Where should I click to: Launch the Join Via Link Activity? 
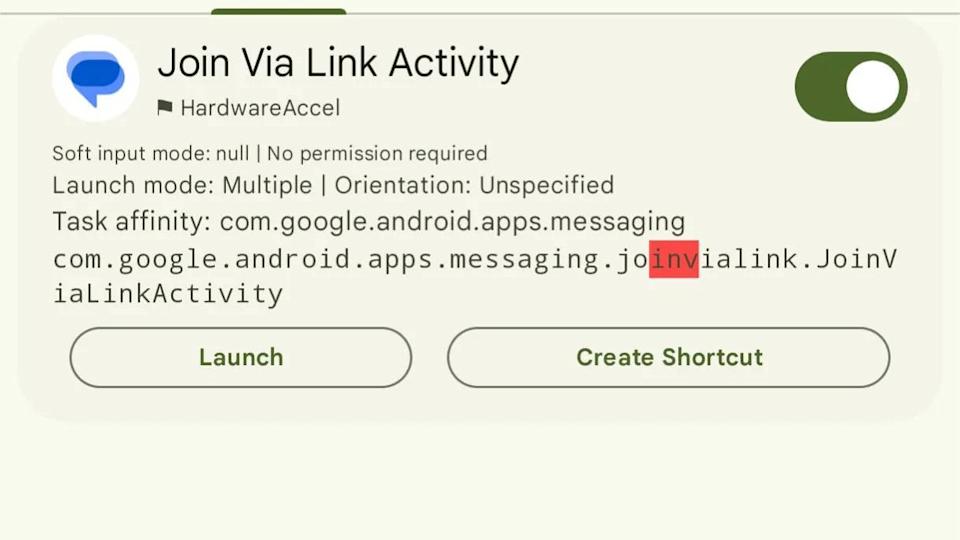(x=241, y=358)
